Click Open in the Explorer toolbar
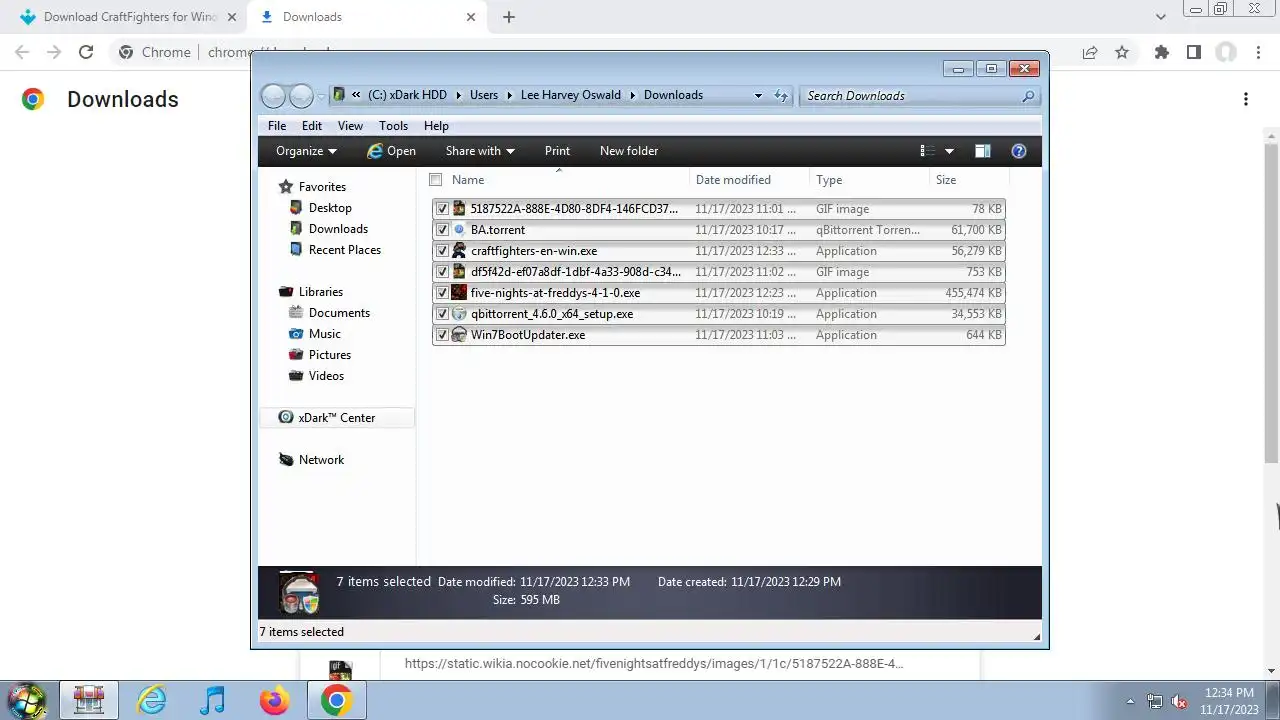Viewport: 1280px width, 720px height. pos(391,151)
